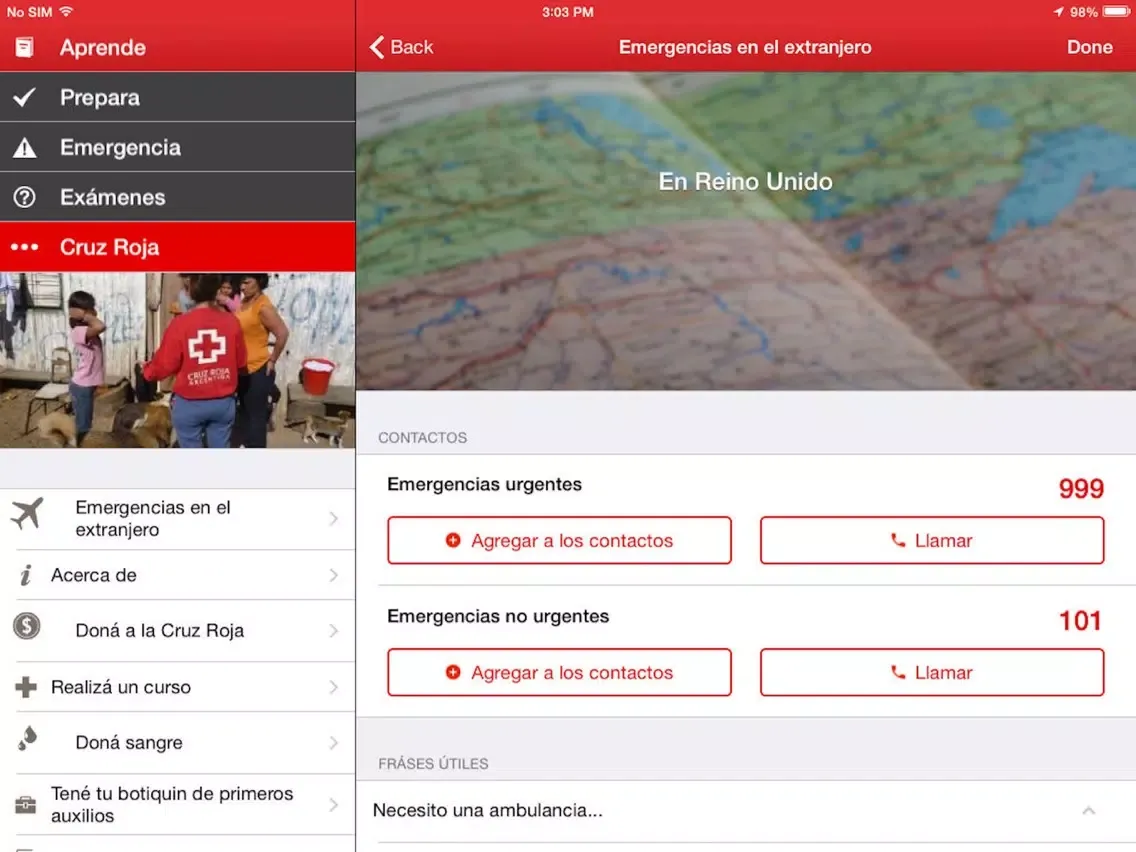The height and width of the screenshot is (852, 1136).
Task: Tap the first aid kit briefcase icon
Action: click(x=25, y=804)
